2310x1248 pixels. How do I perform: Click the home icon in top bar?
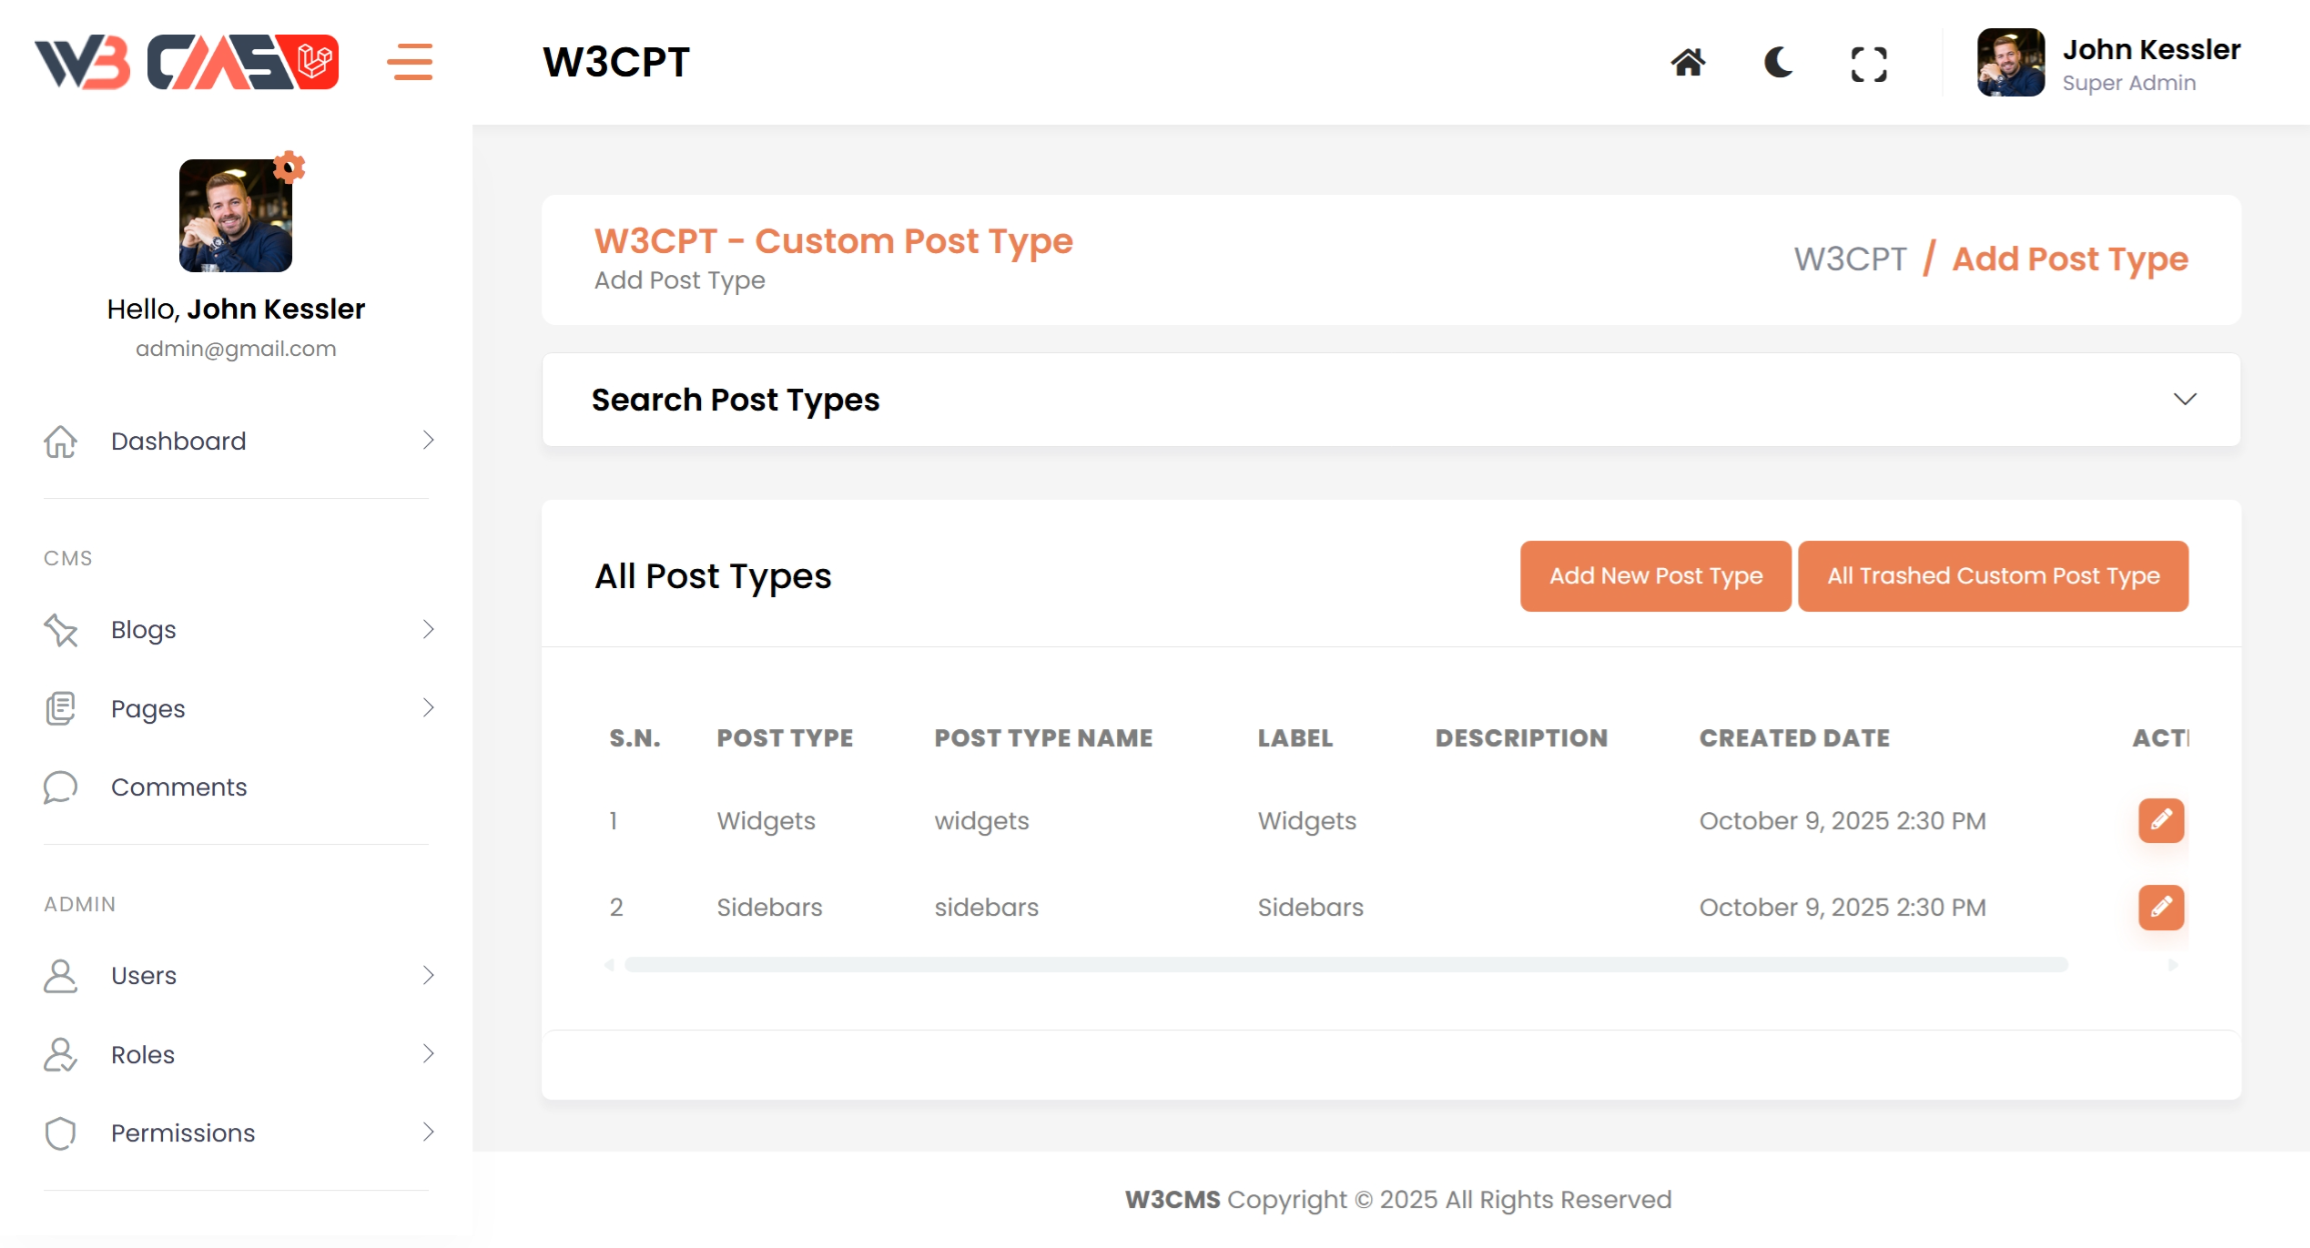pos(1688,63)
